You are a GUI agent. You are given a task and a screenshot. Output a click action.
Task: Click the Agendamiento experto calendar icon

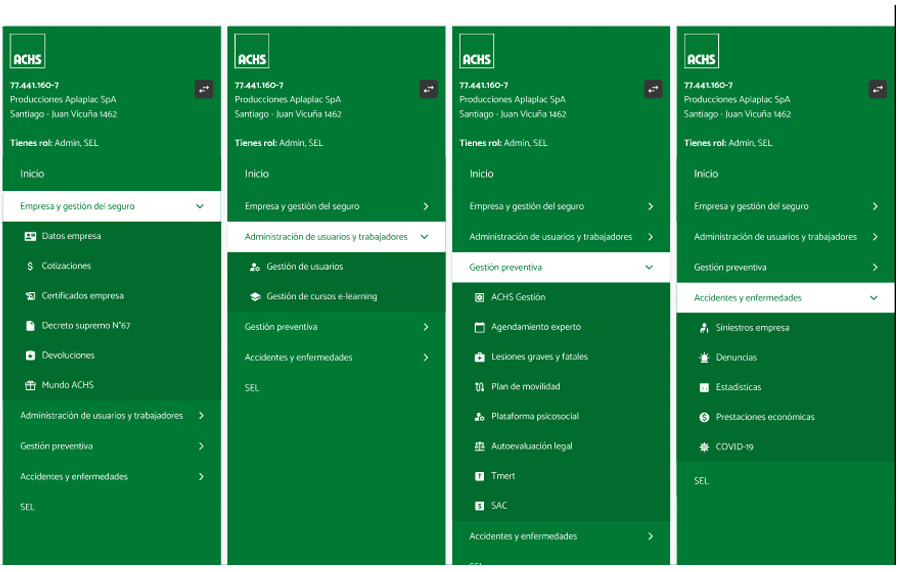[x=479, y=327]
